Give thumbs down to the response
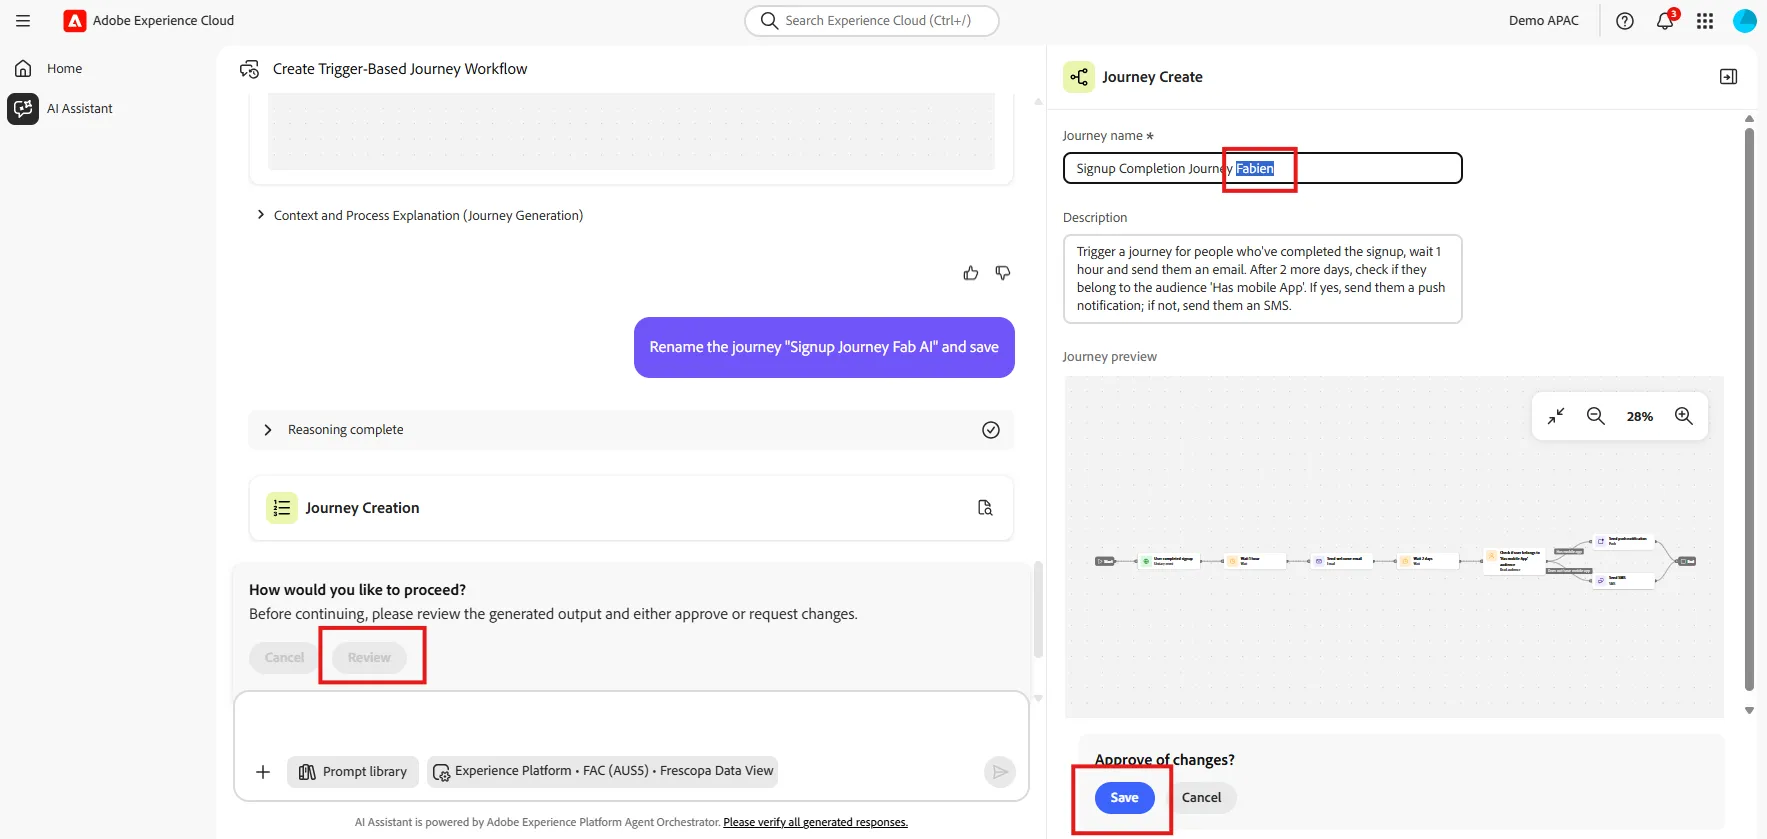Image resolution: width=1767 pixels, height=839 pixels. tap(1003, 273)
